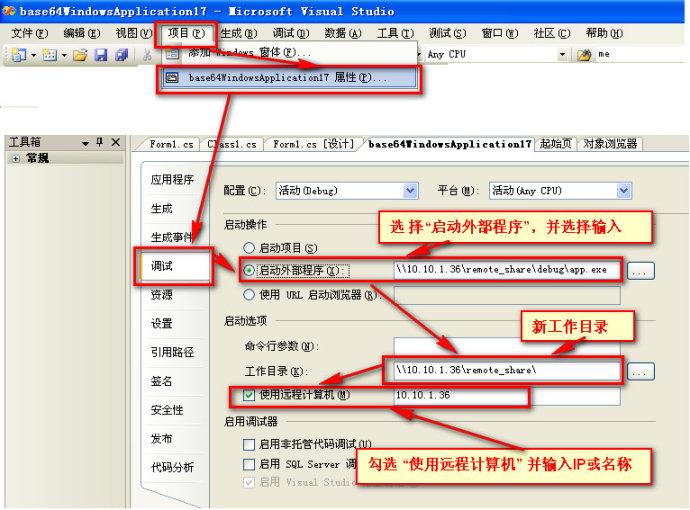Toggle the 使用远程计算机 checkbox
690x510 pixels.
pyautogui.click(x=249, y=395)
